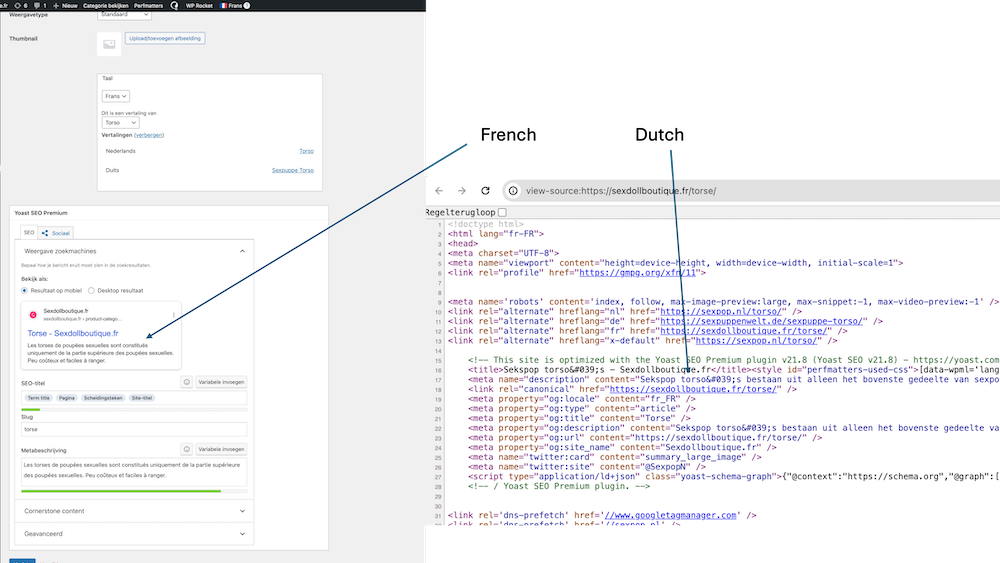Viewport: 1000px width, 563px height.
Task: Click the Metabeschrijving length progress bar
Action: [134, 491]
